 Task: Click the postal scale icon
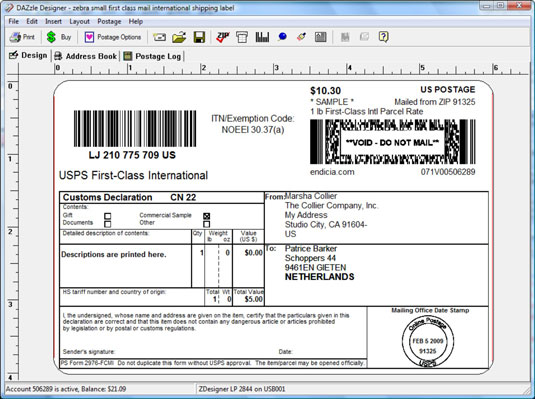tap(242, 37)
